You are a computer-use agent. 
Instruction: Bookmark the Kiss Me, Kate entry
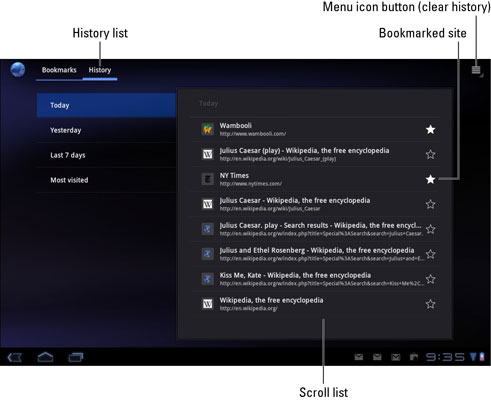click(x=431, y=279)
